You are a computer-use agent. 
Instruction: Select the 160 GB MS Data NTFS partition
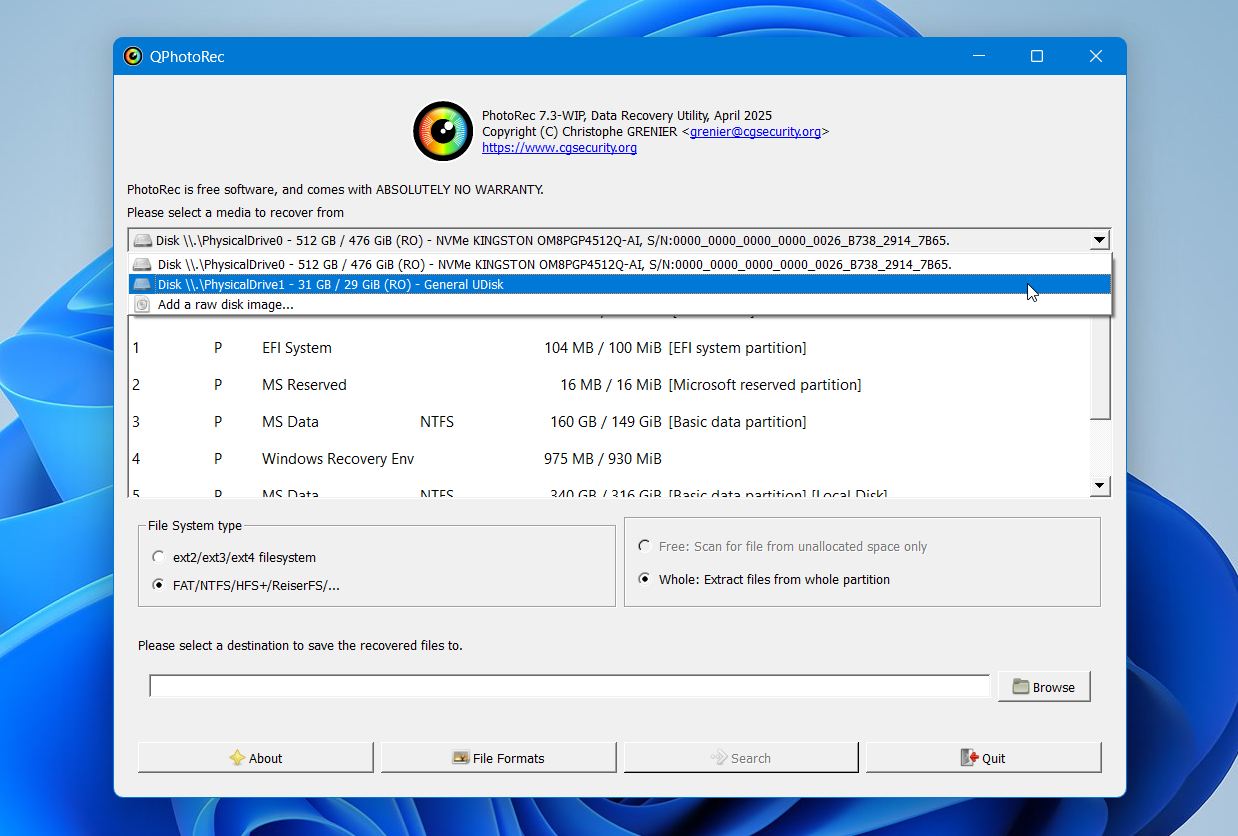click(x=608, y=422)
